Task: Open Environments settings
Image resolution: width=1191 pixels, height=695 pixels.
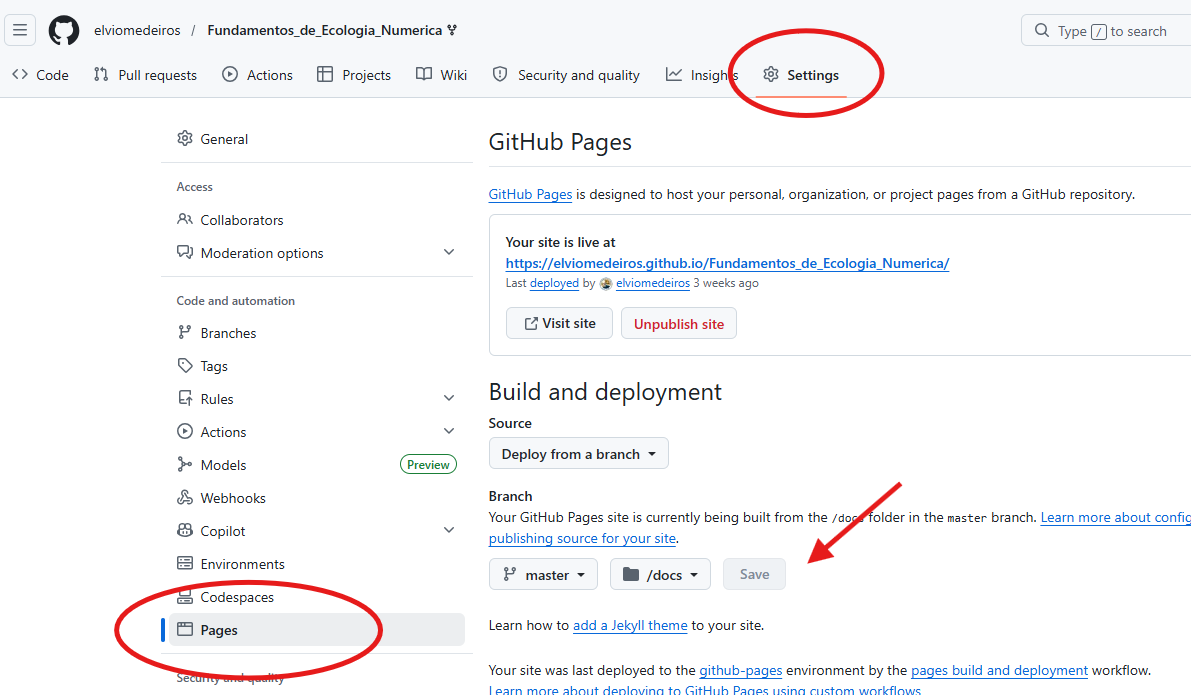Action: click(x=317, y=564)
